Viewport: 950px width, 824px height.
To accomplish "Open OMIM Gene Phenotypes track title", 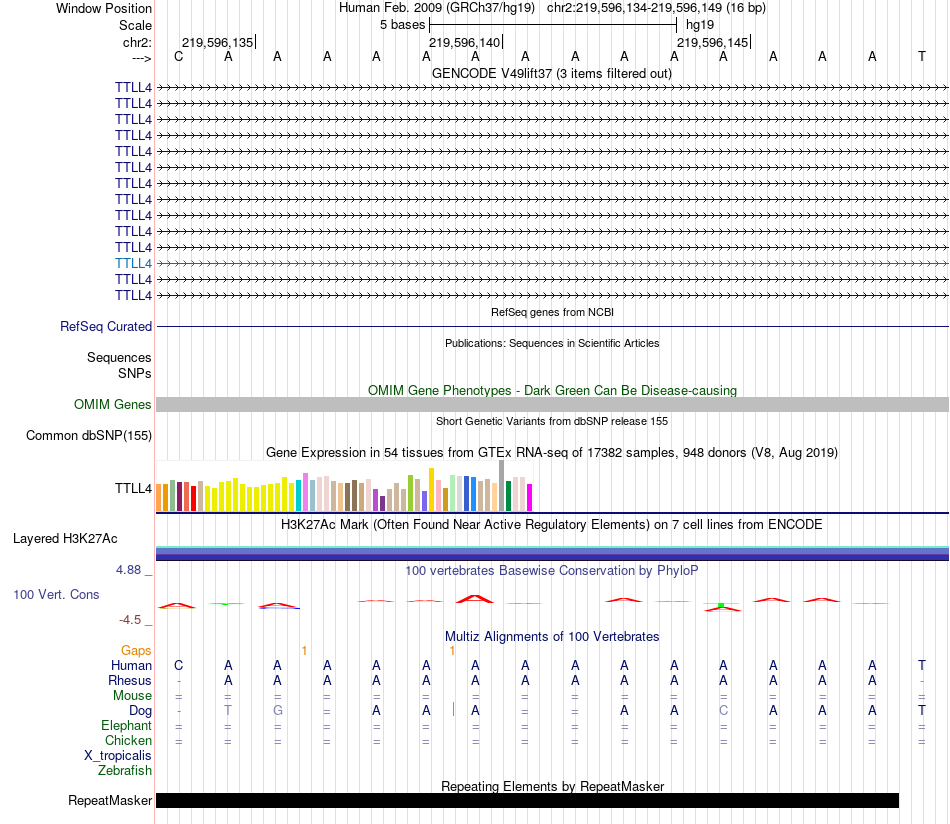I will pos(552,390).
